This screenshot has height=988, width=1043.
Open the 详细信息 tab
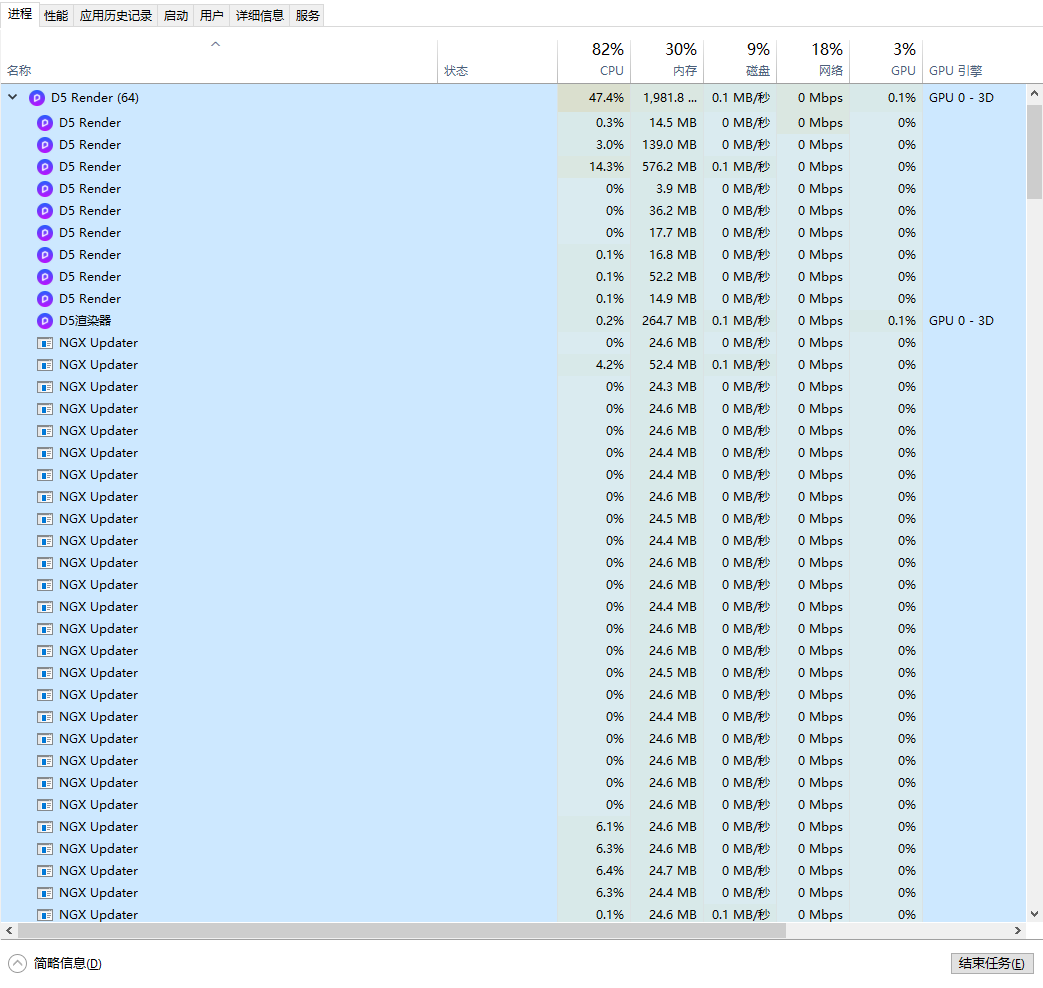(x=260, y=15)
